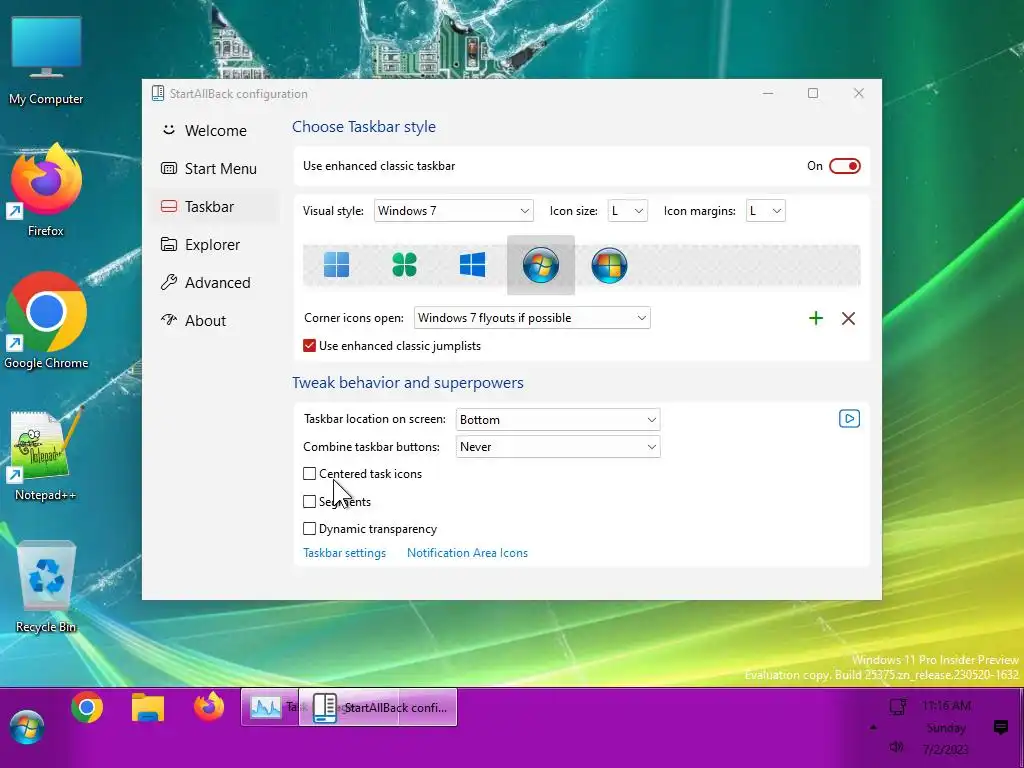Open Corner icons open dropdown

(532, 317)
